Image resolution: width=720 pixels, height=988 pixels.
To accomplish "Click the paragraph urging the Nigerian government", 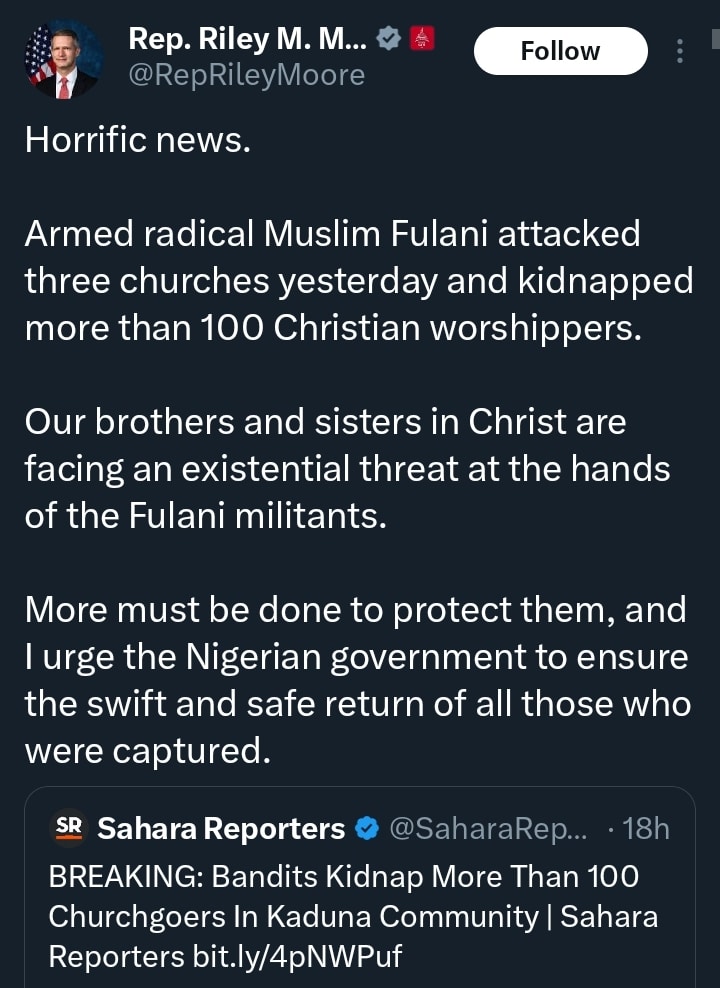I will pos(357,680).
